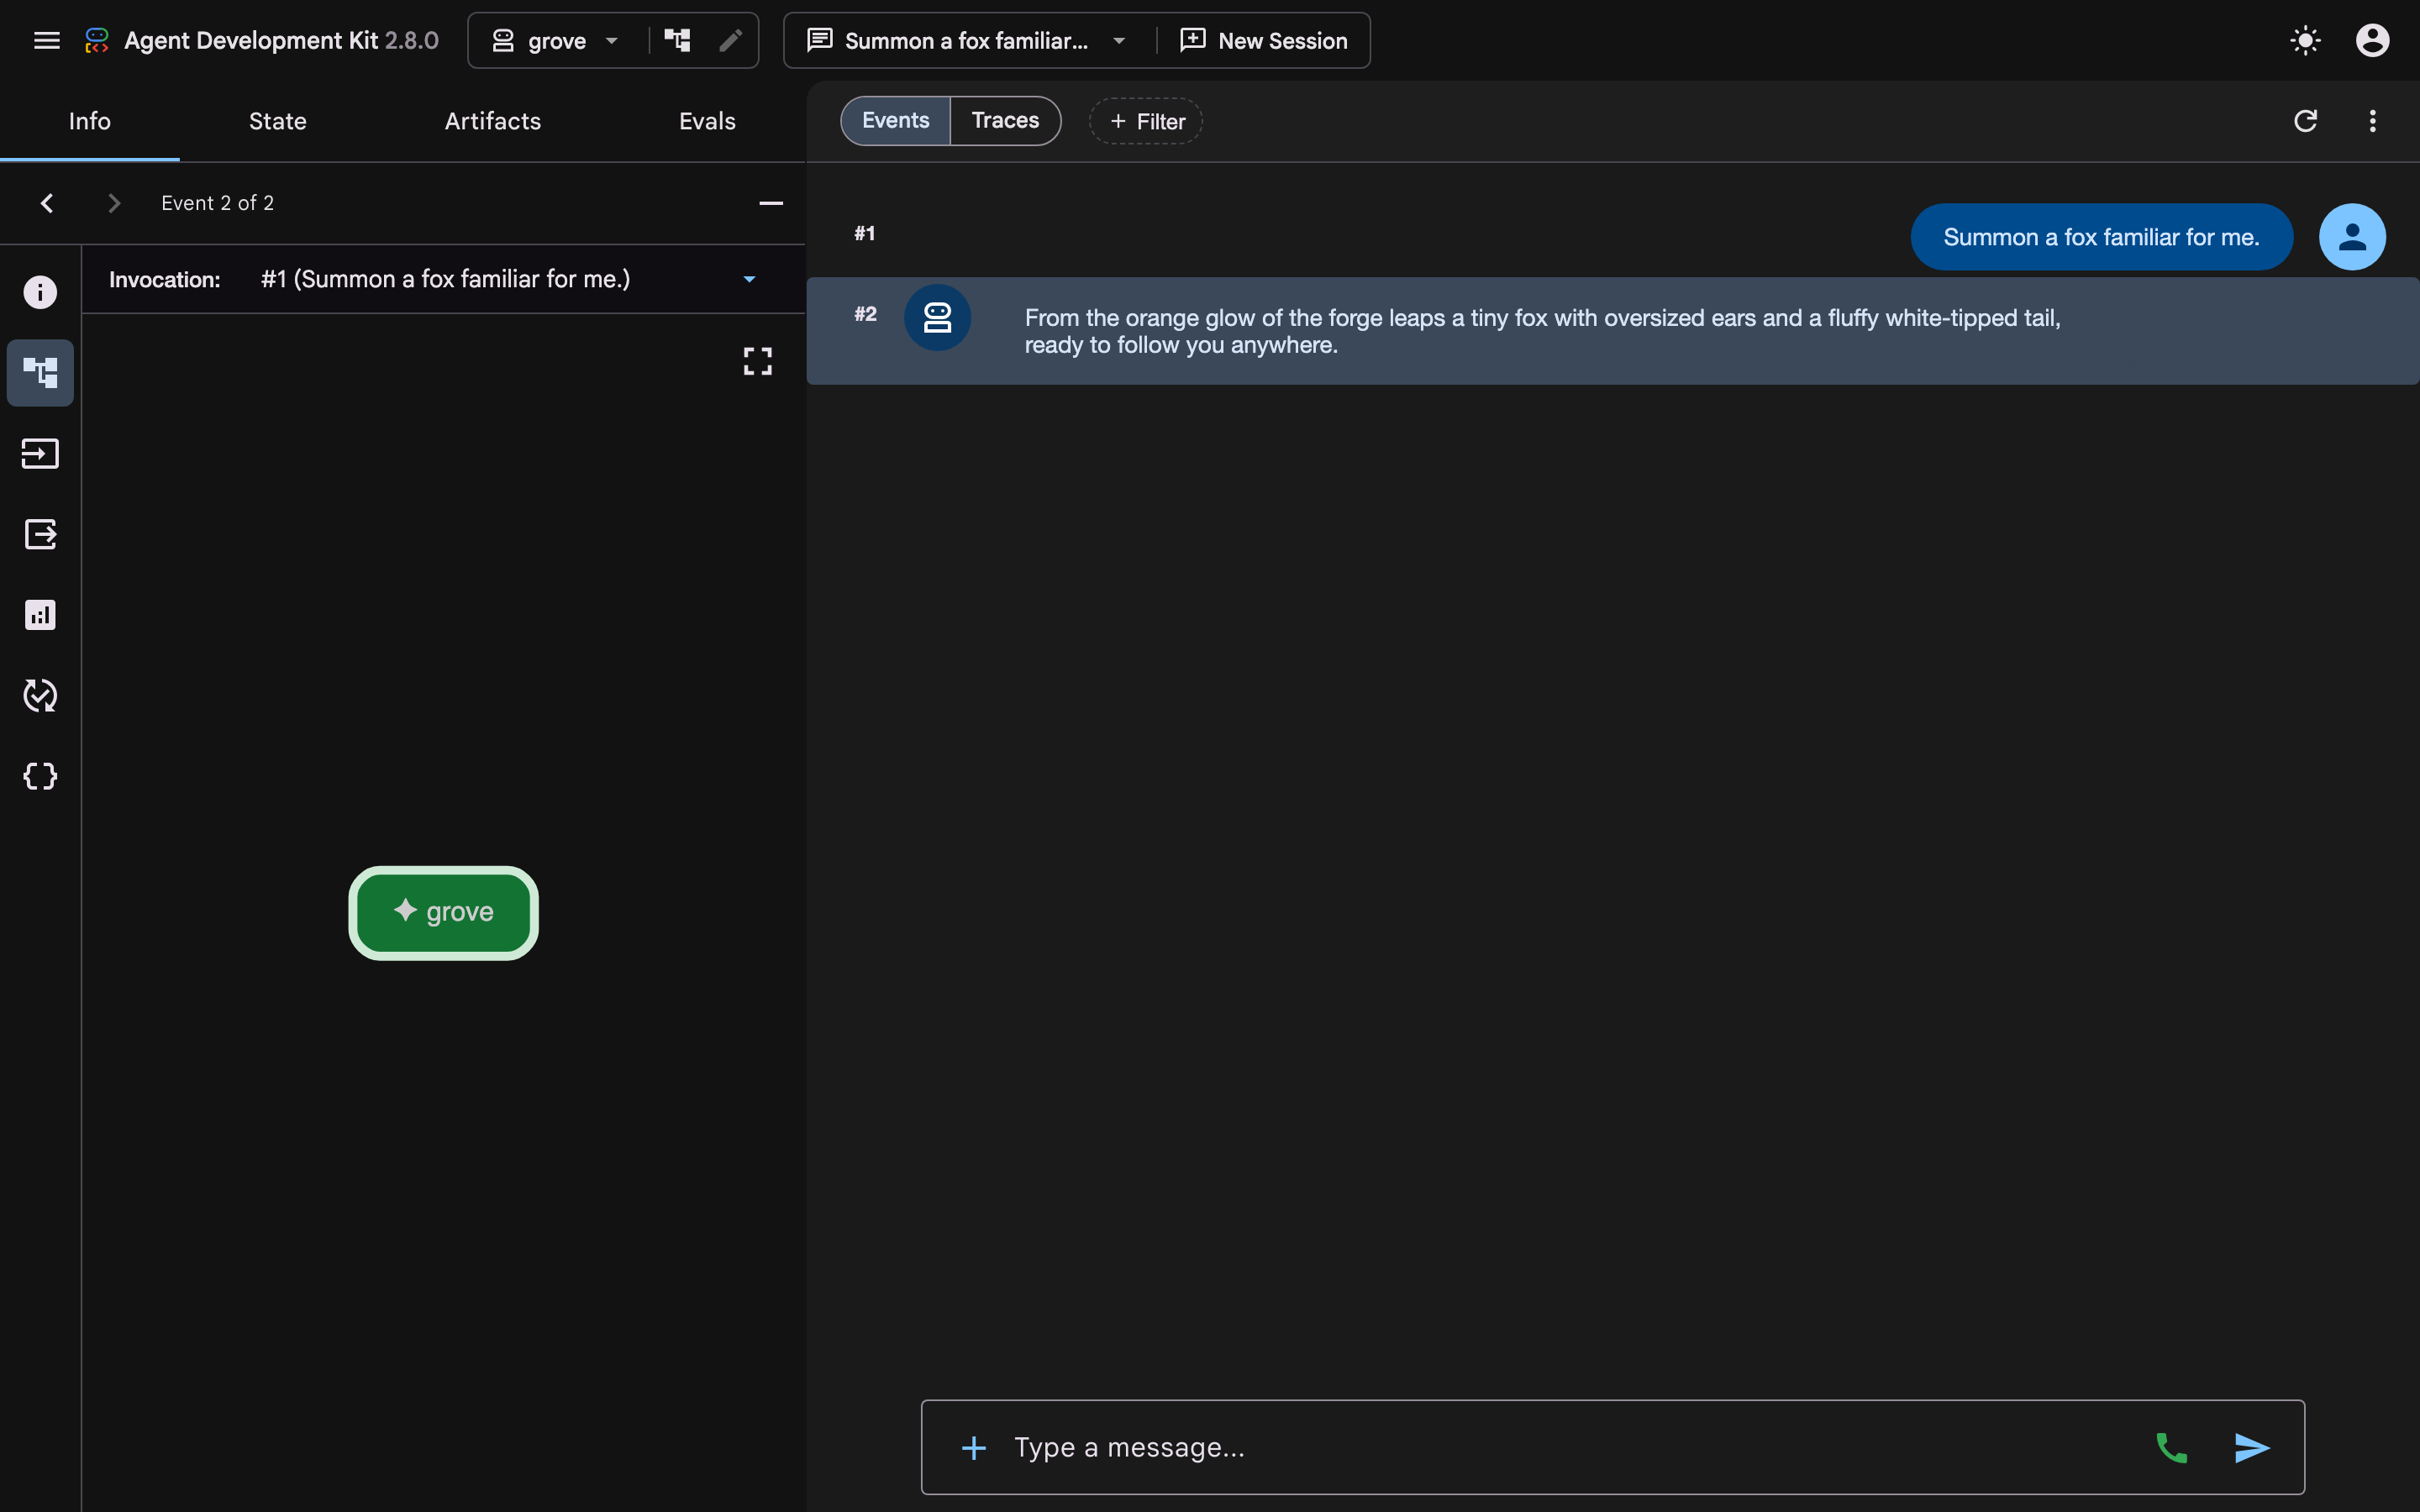The width and height of the screenshot is (2420, 1512).
Task: Select event #2 agent response row
Action: pyautogui.click(x=1612, y=331)
